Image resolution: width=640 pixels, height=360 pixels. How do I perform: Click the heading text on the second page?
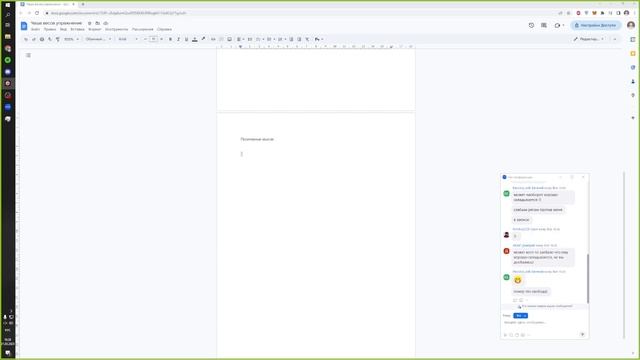click(x=257, y=139)
